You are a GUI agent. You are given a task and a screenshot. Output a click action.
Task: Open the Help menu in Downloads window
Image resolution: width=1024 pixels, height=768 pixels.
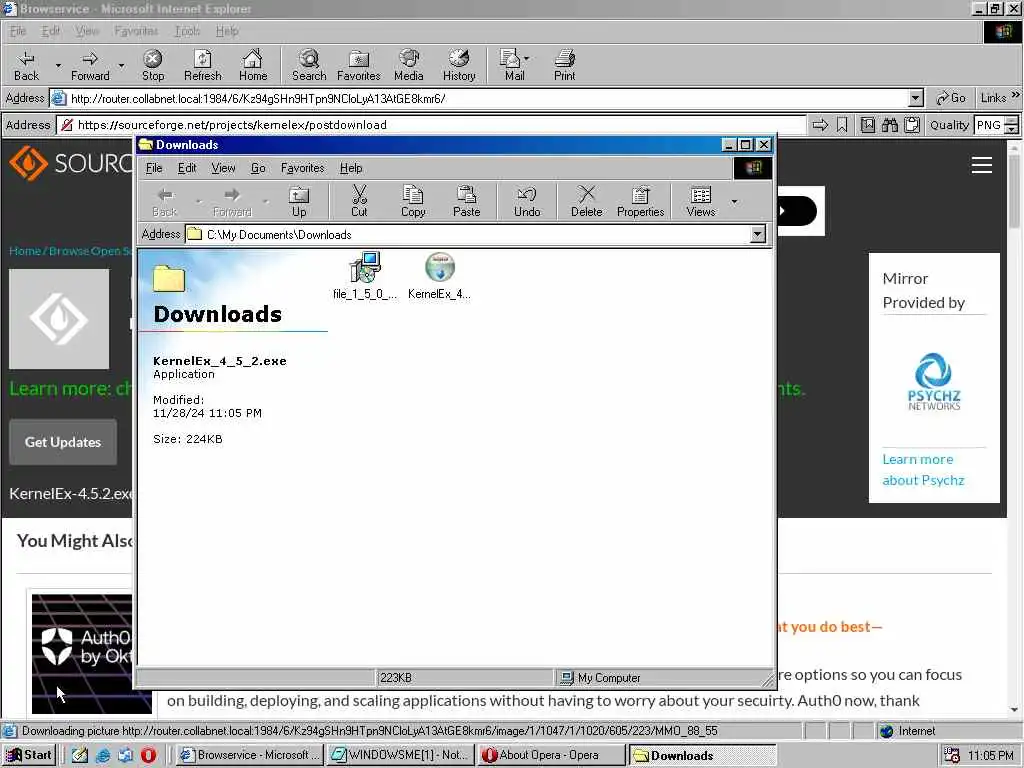coord(351,168)
